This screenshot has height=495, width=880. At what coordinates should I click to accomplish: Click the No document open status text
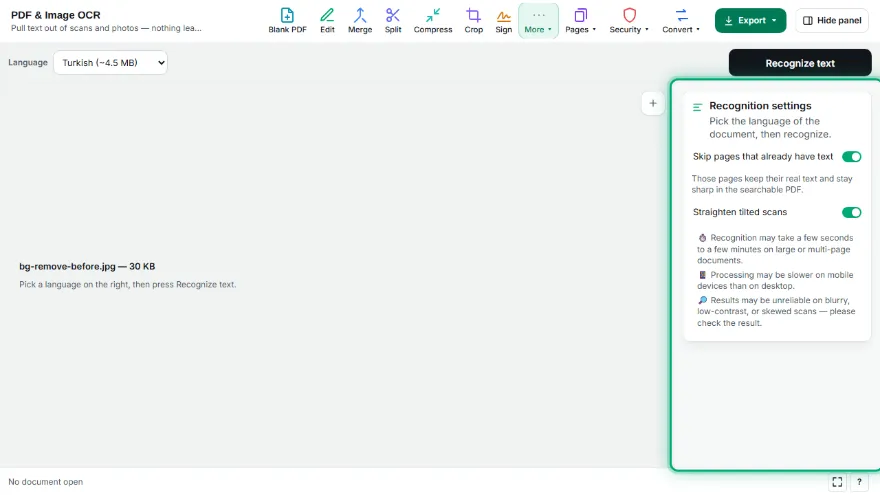pyautogui.click(x=45, y=482)
